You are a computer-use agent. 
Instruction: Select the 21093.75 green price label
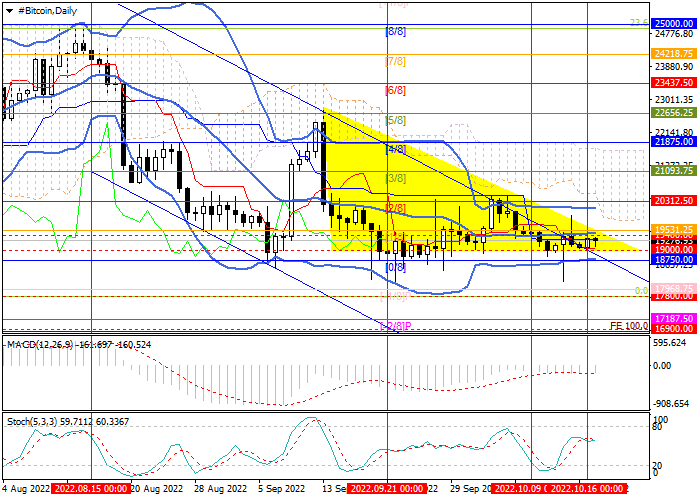tap(674, 171)
